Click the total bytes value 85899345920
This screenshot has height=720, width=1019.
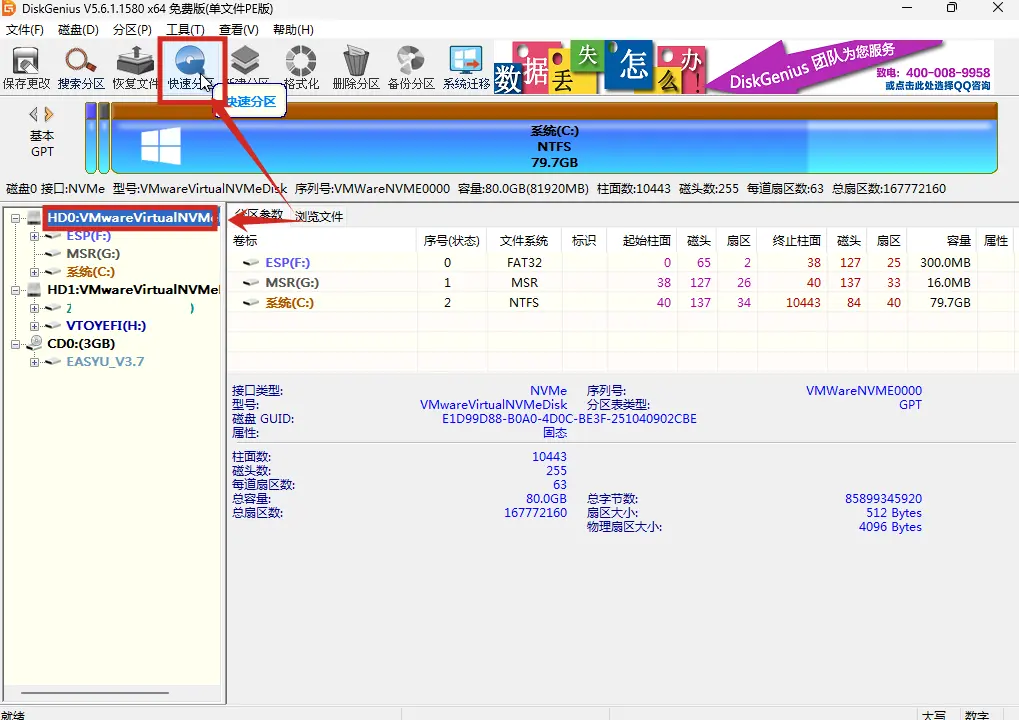pos(883,499)
